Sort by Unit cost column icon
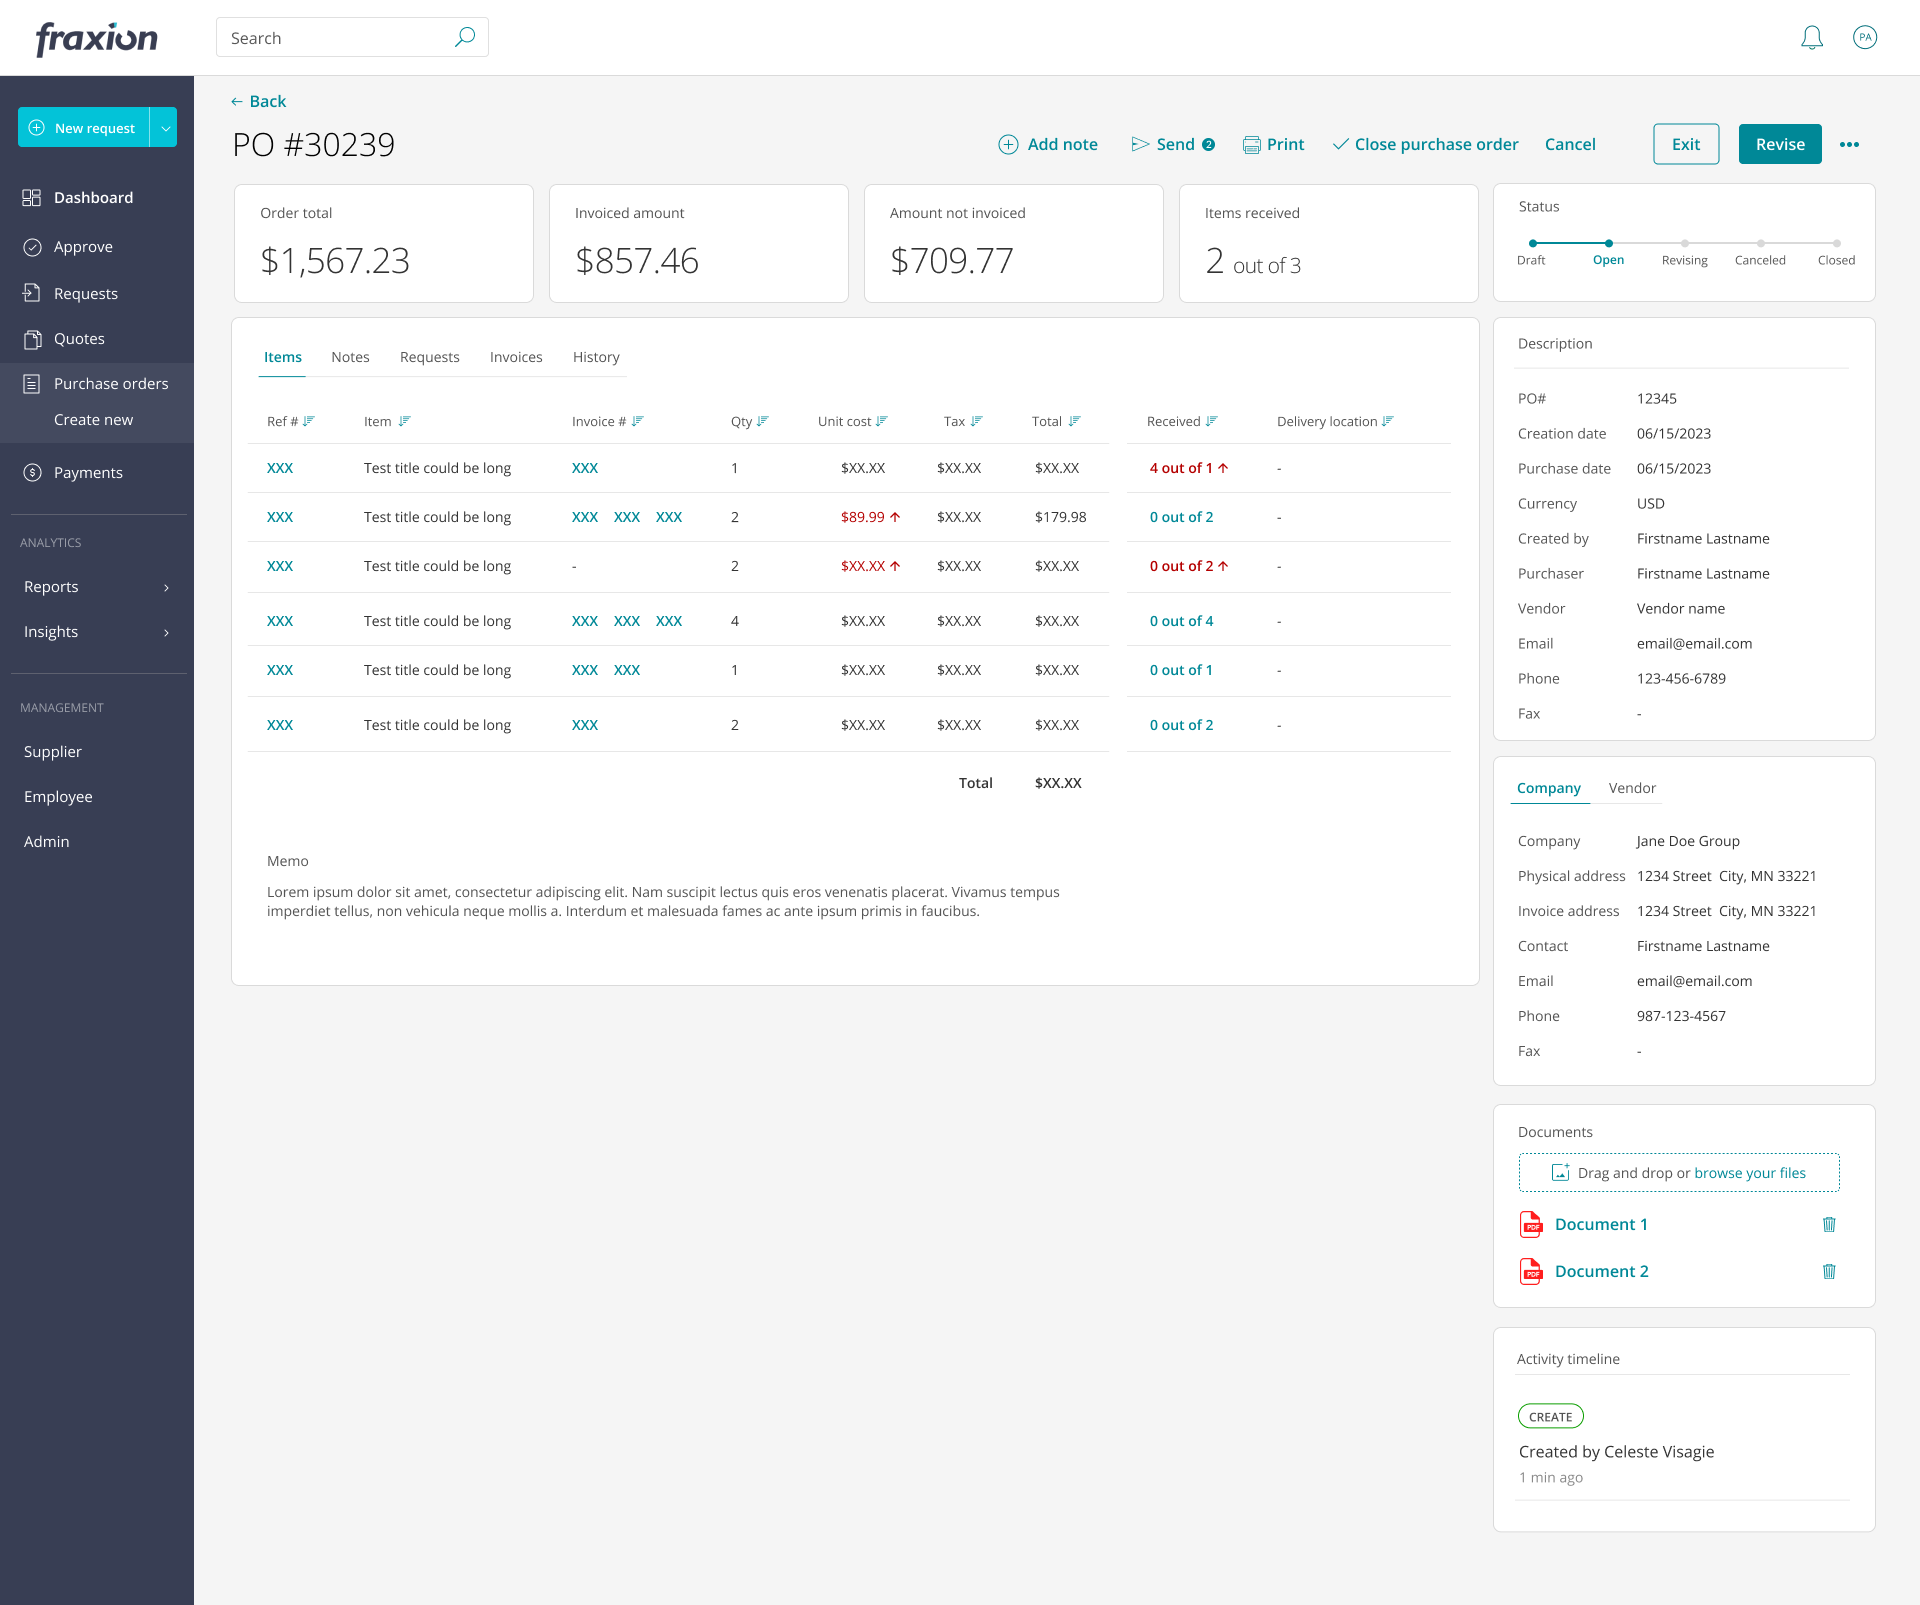The width and height of the screenshot is (1920, 1605). [881, 421]
